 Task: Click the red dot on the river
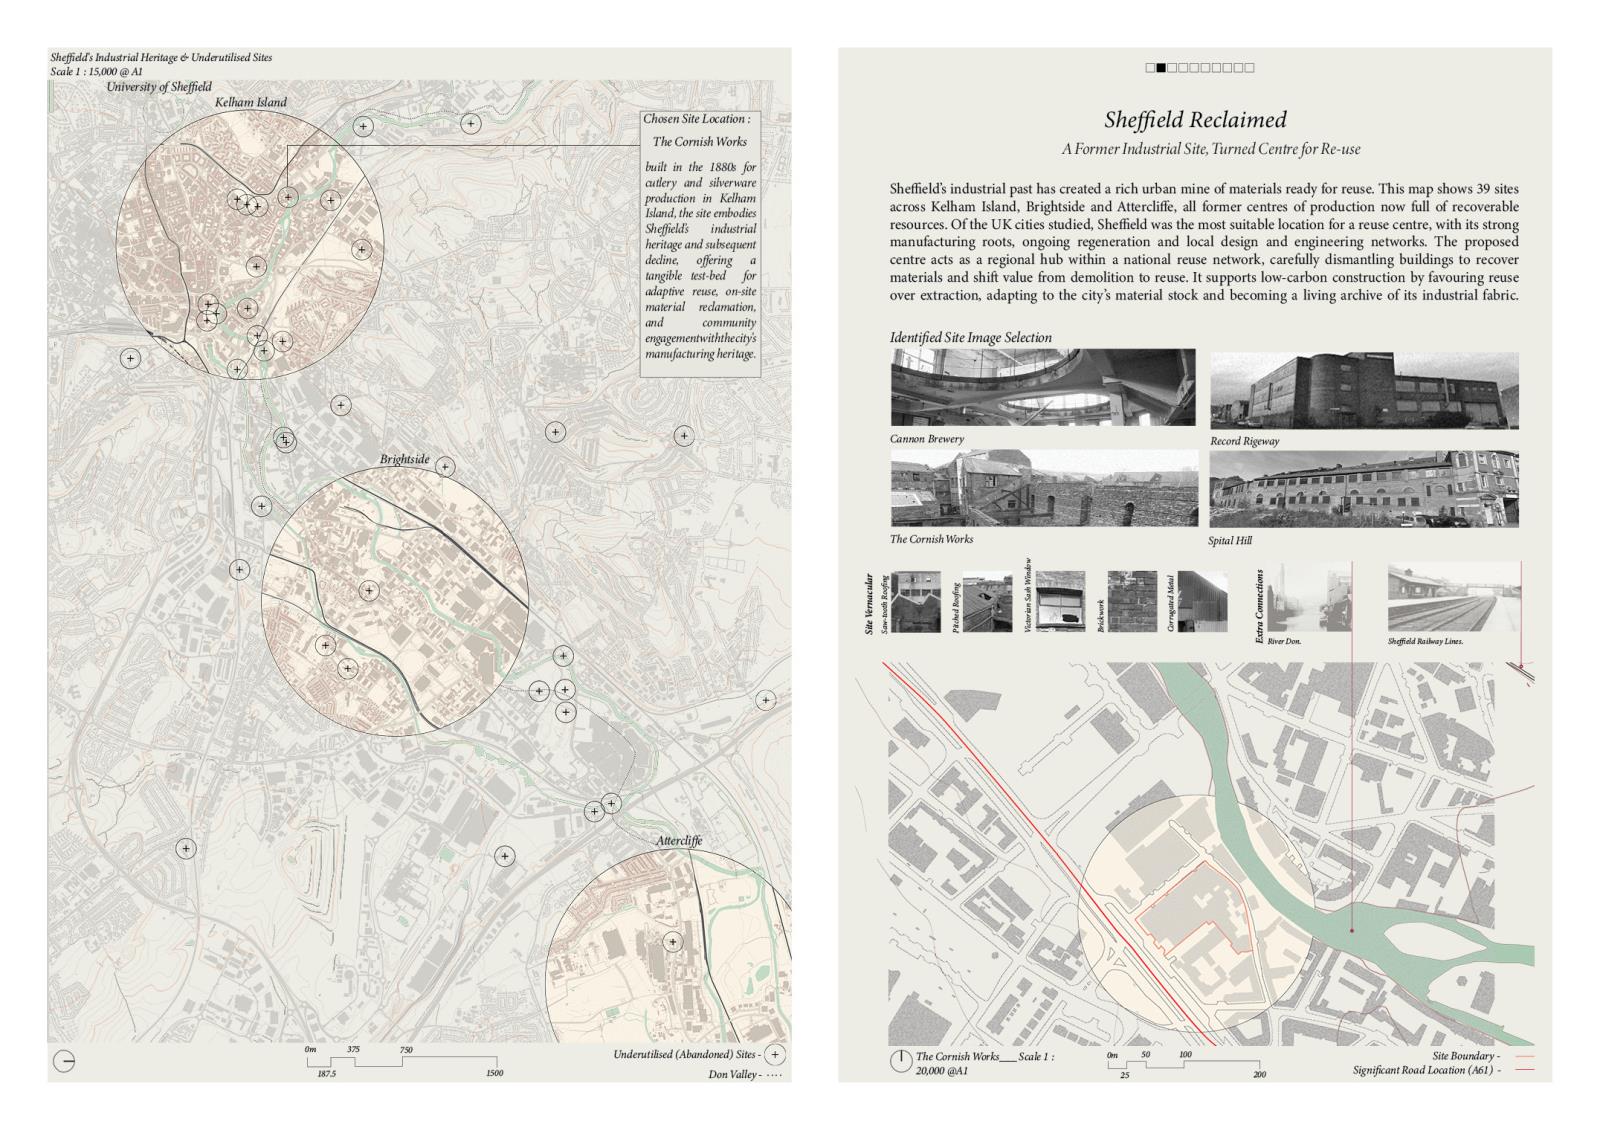(x=1352, y=930)
